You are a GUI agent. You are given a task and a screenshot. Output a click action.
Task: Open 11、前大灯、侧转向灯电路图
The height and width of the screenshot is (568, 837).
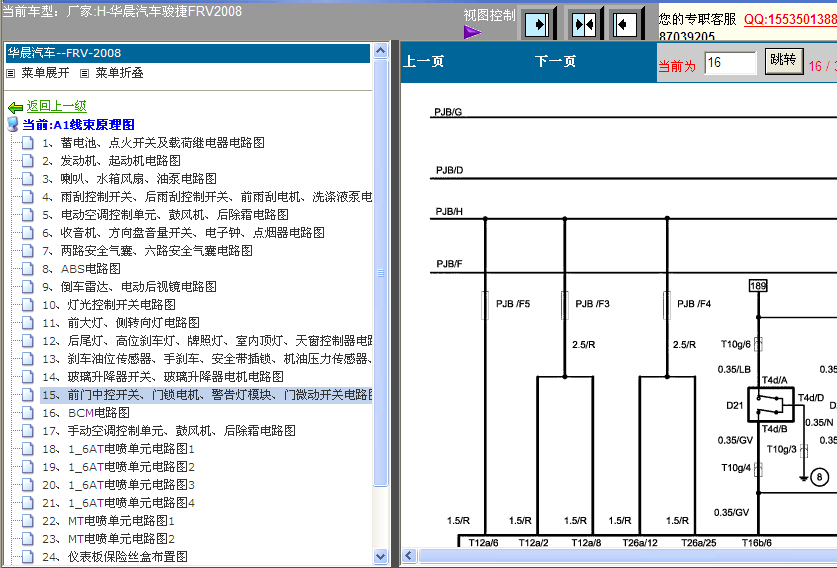(121, 322)
